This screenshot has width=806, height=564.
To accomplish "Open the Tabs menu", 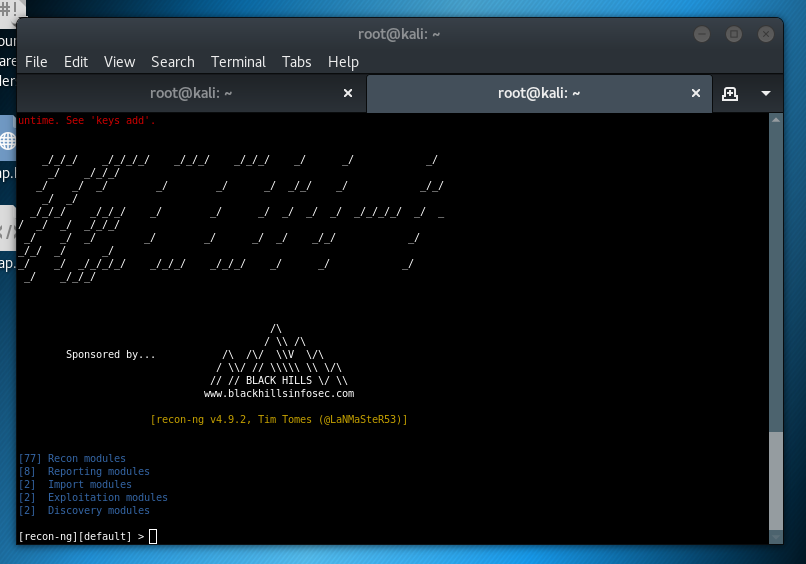I will 297,62.
